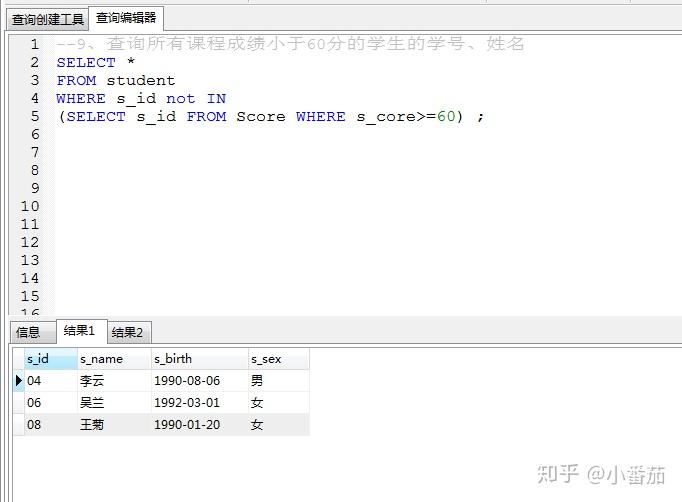Viewport: 682px width, 502px height.
Task: Click the s_sex column header
Action: tap(279, 359)
